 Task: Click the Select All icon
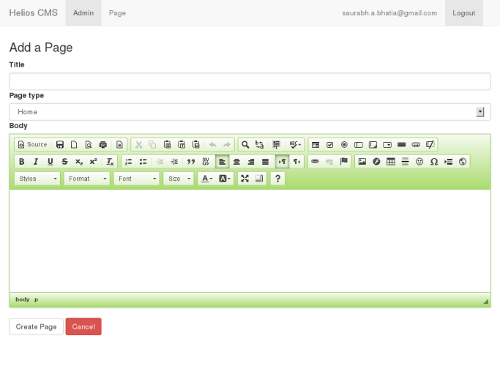276,145
